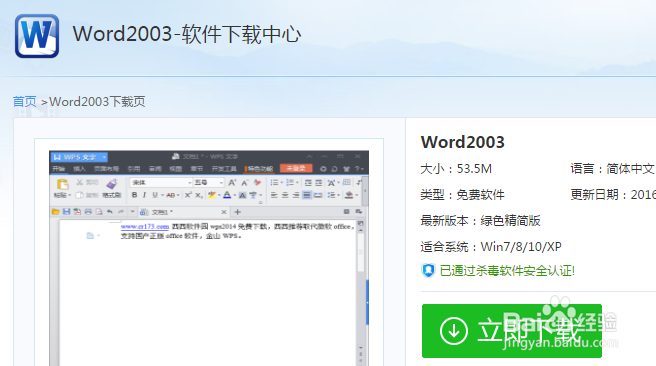
Task: Click the character shading A icon
Action: [242, 195]
